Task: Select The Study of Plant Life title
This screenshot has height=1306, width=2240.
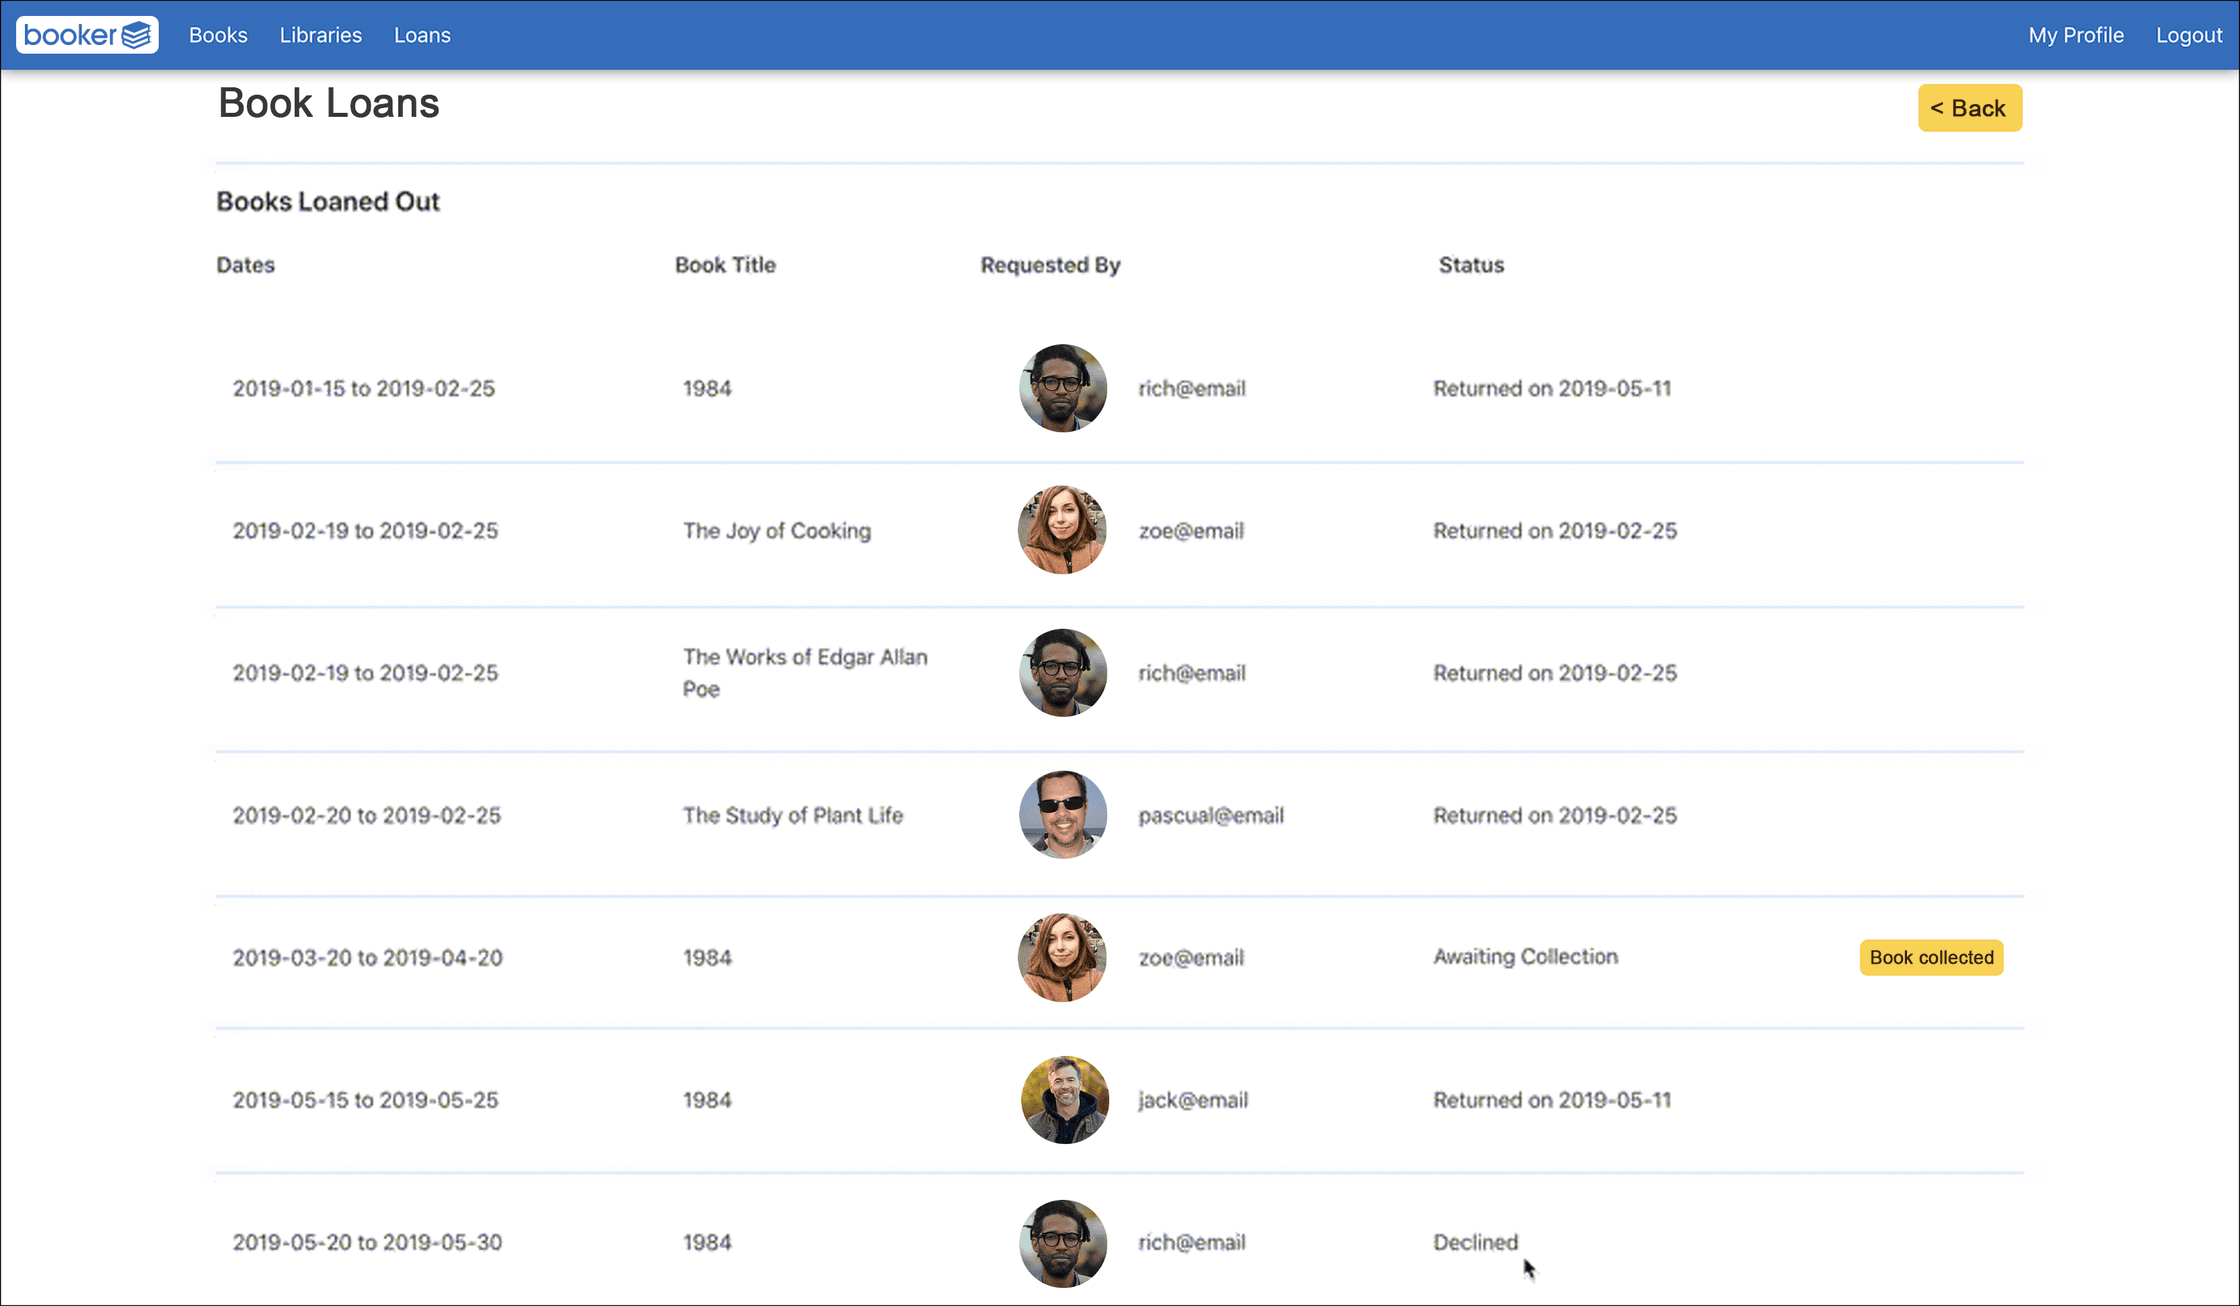Action: pos(793,815)
